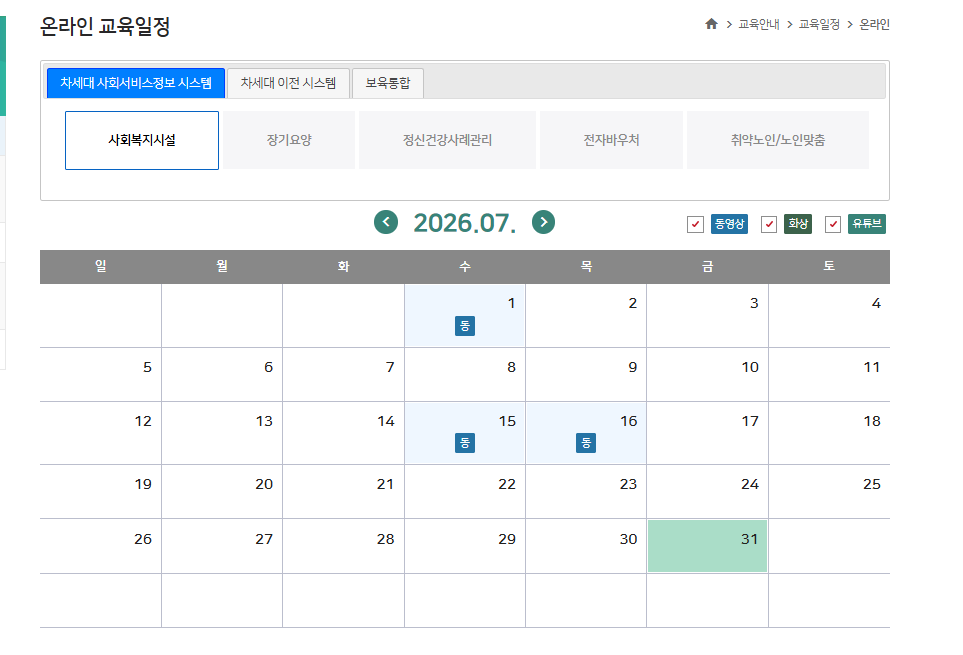This screenshot has height=655, width=963.
Task: Click the 동영상 filter label
Action: click(x=730, y=224)
